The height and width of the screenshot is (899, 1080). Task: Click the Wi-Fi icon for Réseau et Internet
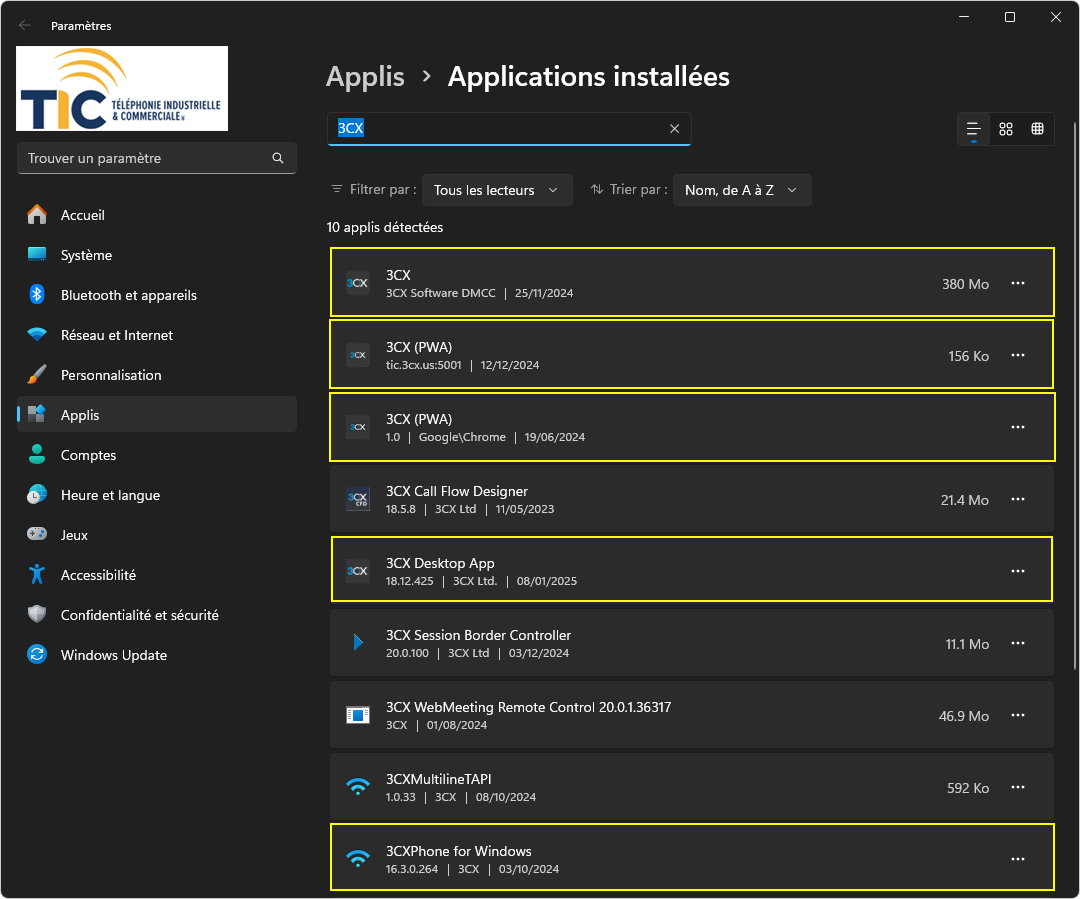[x=37, y=334]
